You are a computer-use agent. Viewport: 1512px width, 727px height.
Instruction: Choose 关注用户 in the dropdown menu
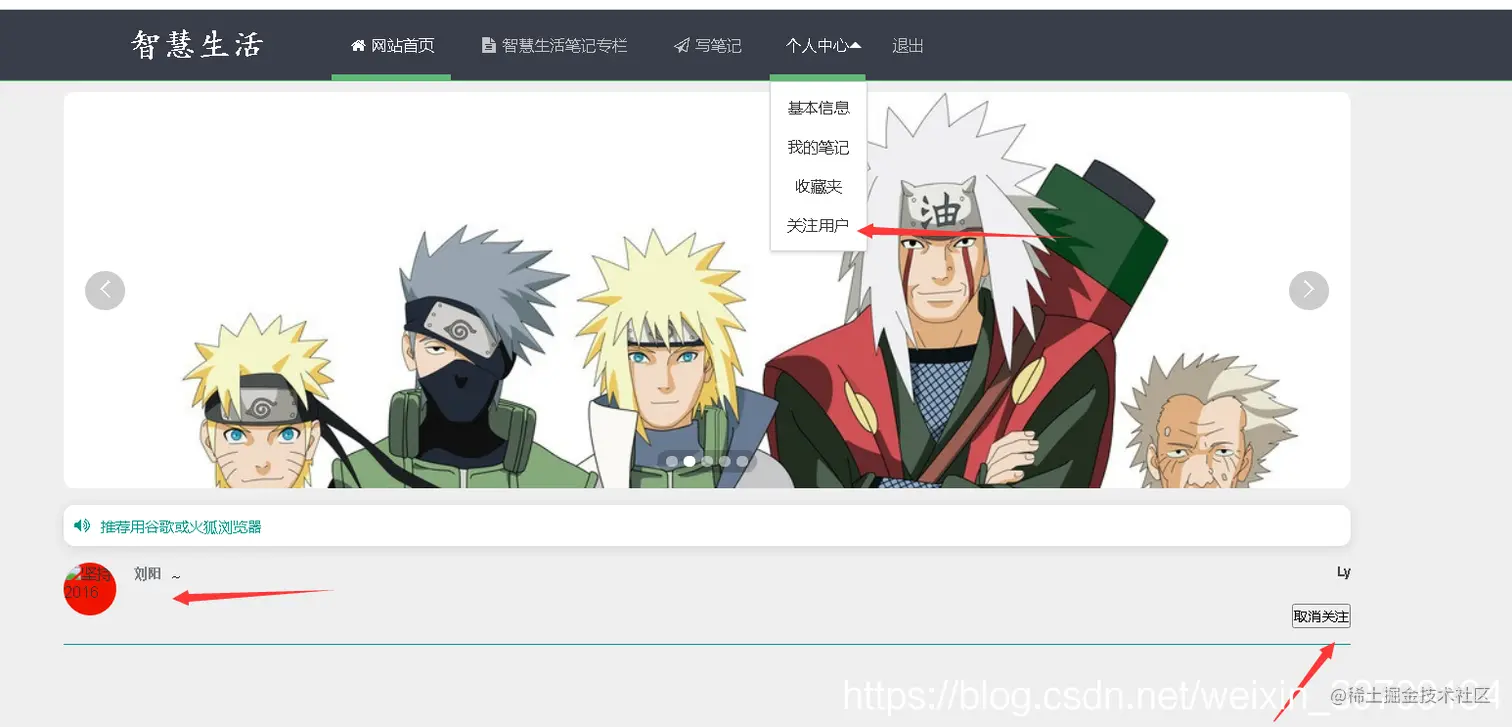point(818,226)
